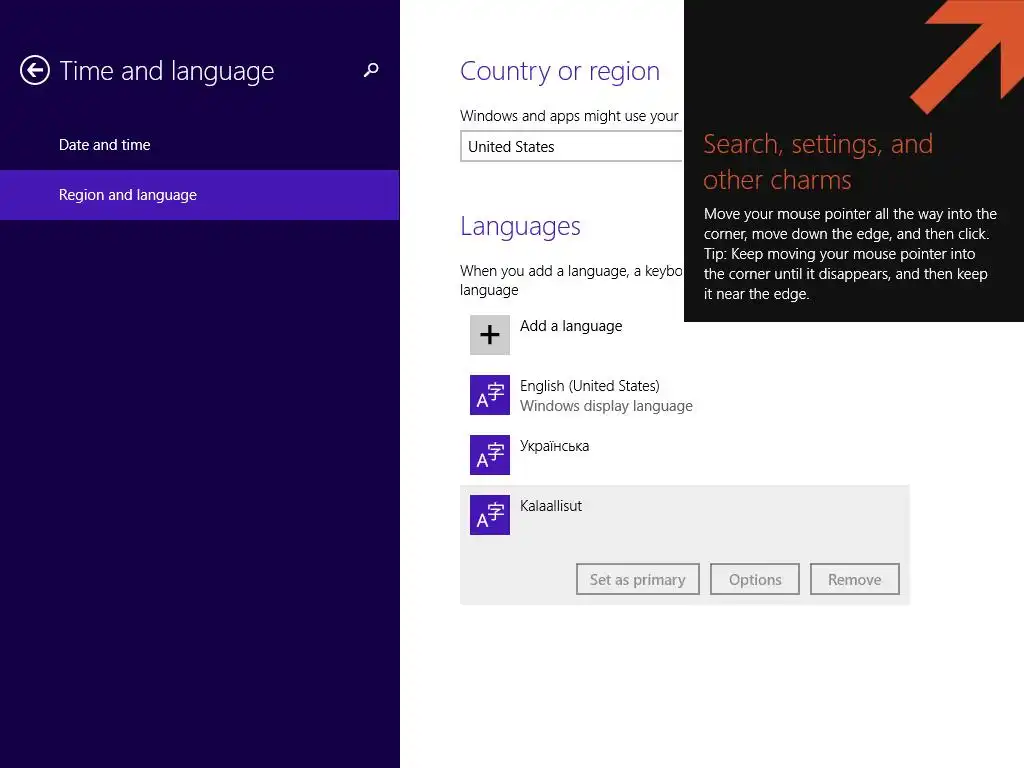Screen dimensions: 1024x768
Task: Click the Time and language heading
Action: click(x=167, y=71)
